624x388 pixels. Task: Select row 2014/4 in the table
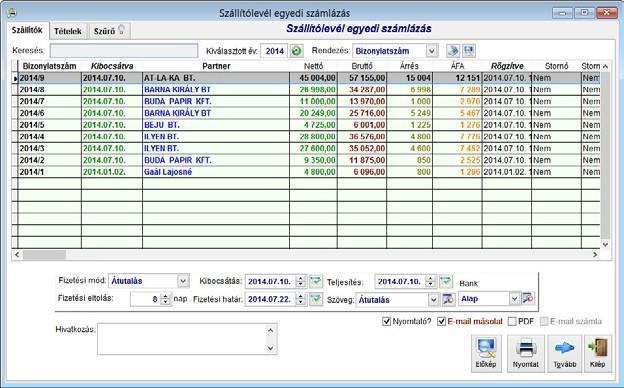pos(306,136)
